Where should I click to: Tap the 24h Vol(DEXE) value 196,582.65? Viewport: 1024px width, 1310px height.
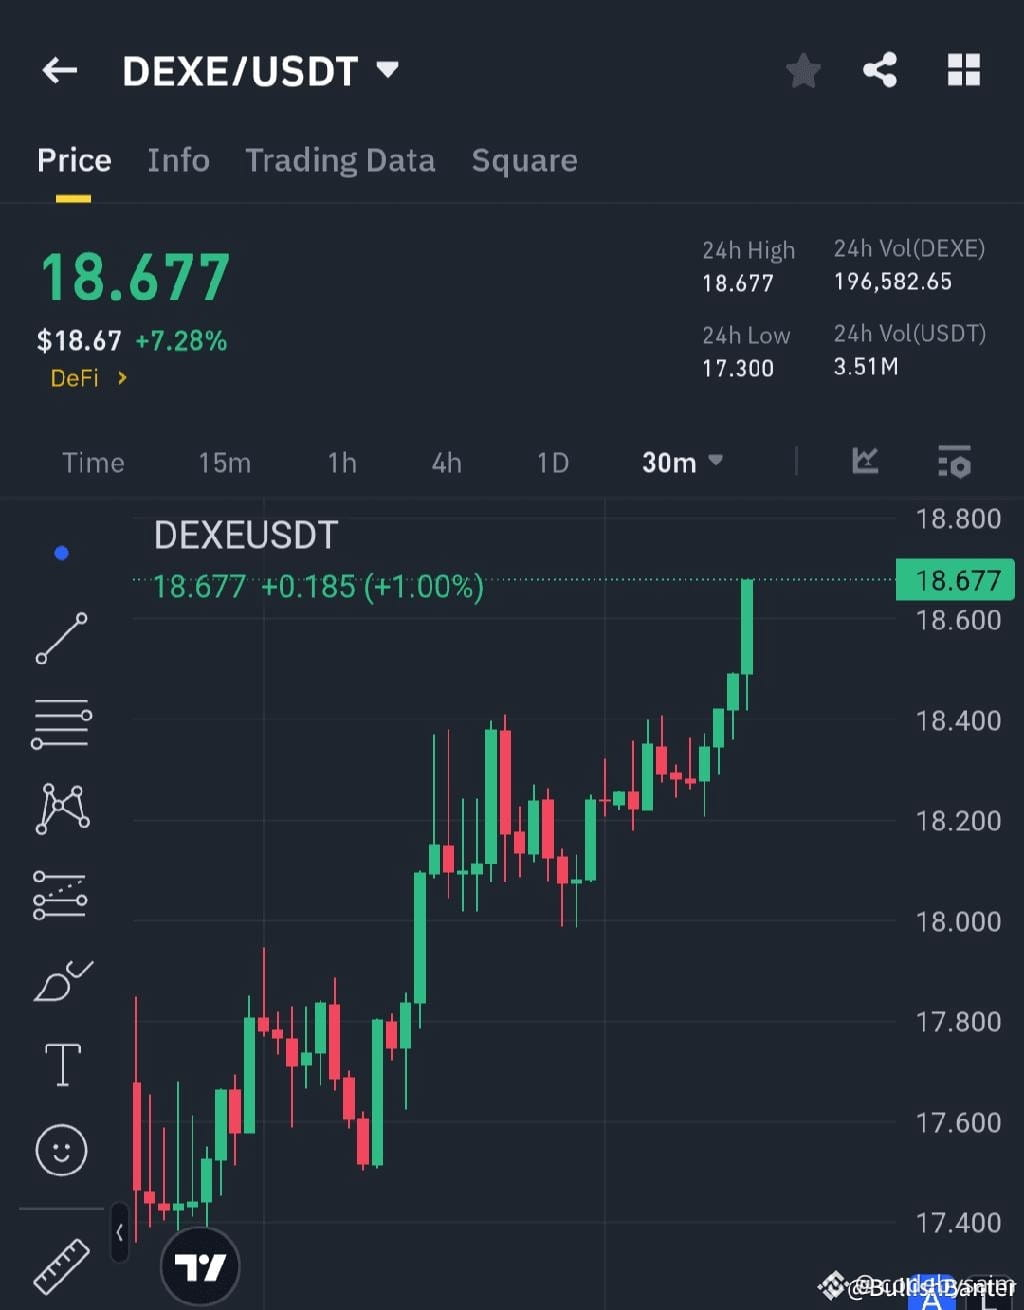[893, 282]
